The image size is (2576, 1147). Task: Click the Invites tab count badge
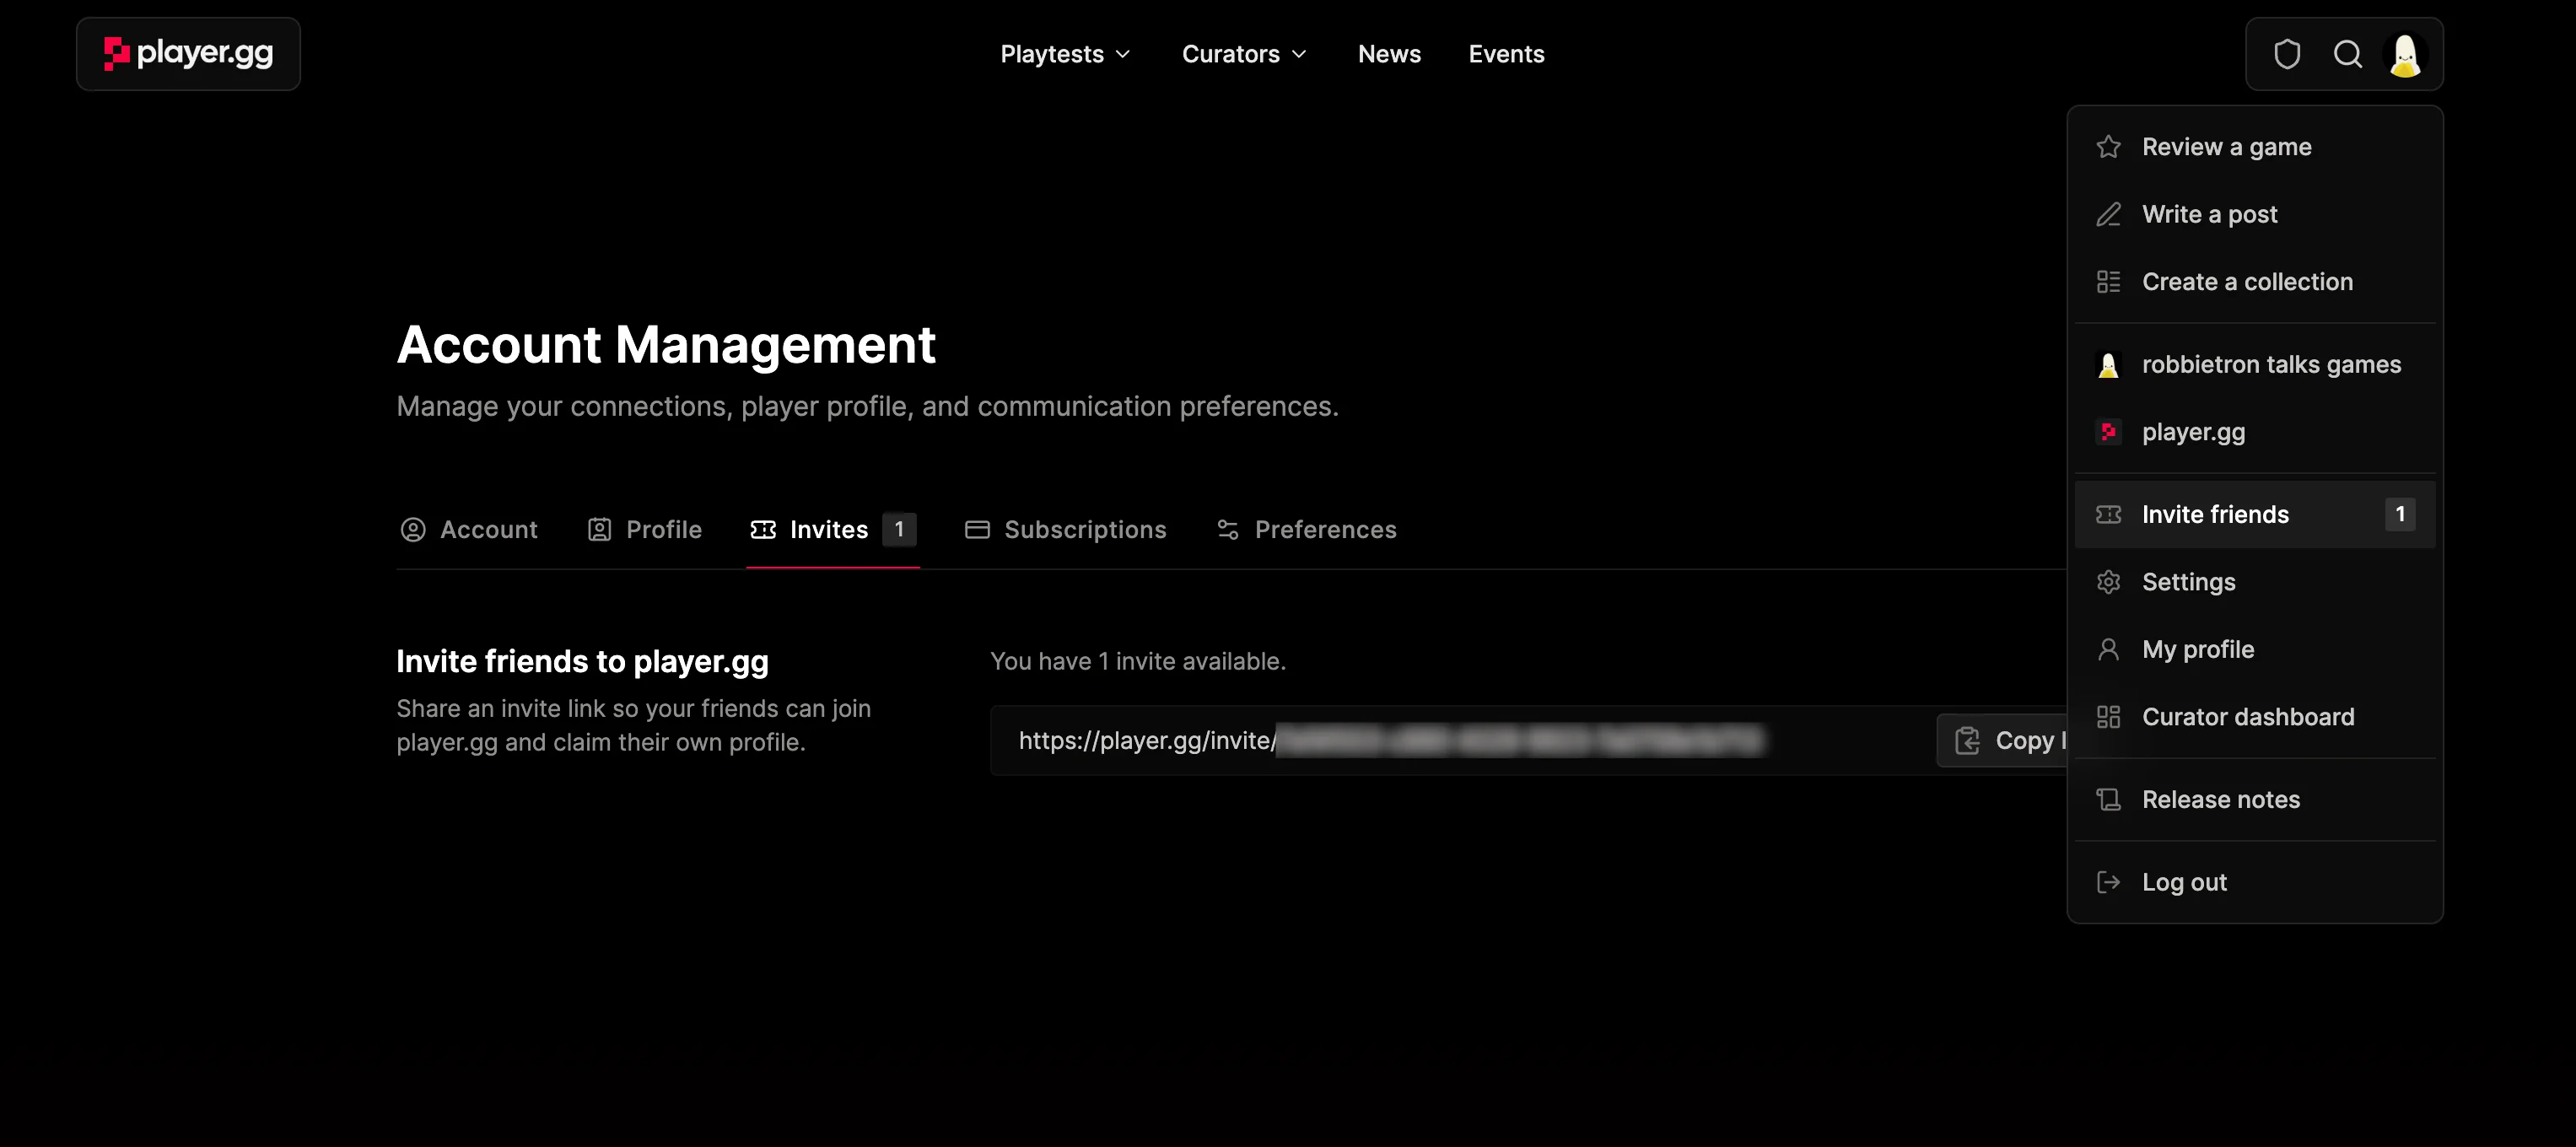[x=899, y=530]
